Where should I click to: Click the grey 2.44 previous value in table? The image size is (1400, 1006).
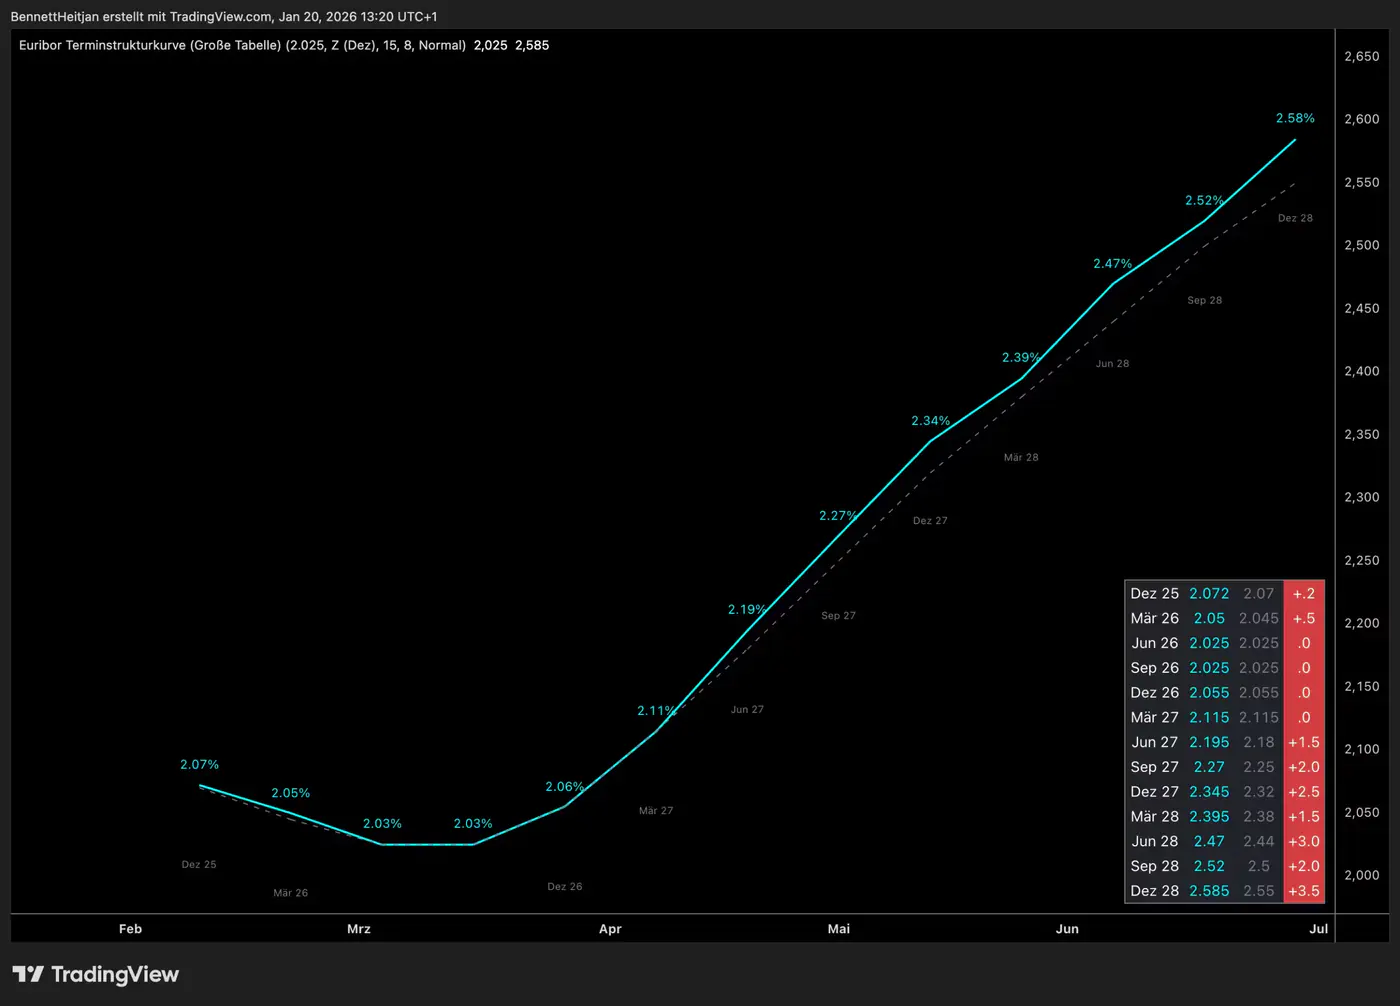click(1259, 841)
